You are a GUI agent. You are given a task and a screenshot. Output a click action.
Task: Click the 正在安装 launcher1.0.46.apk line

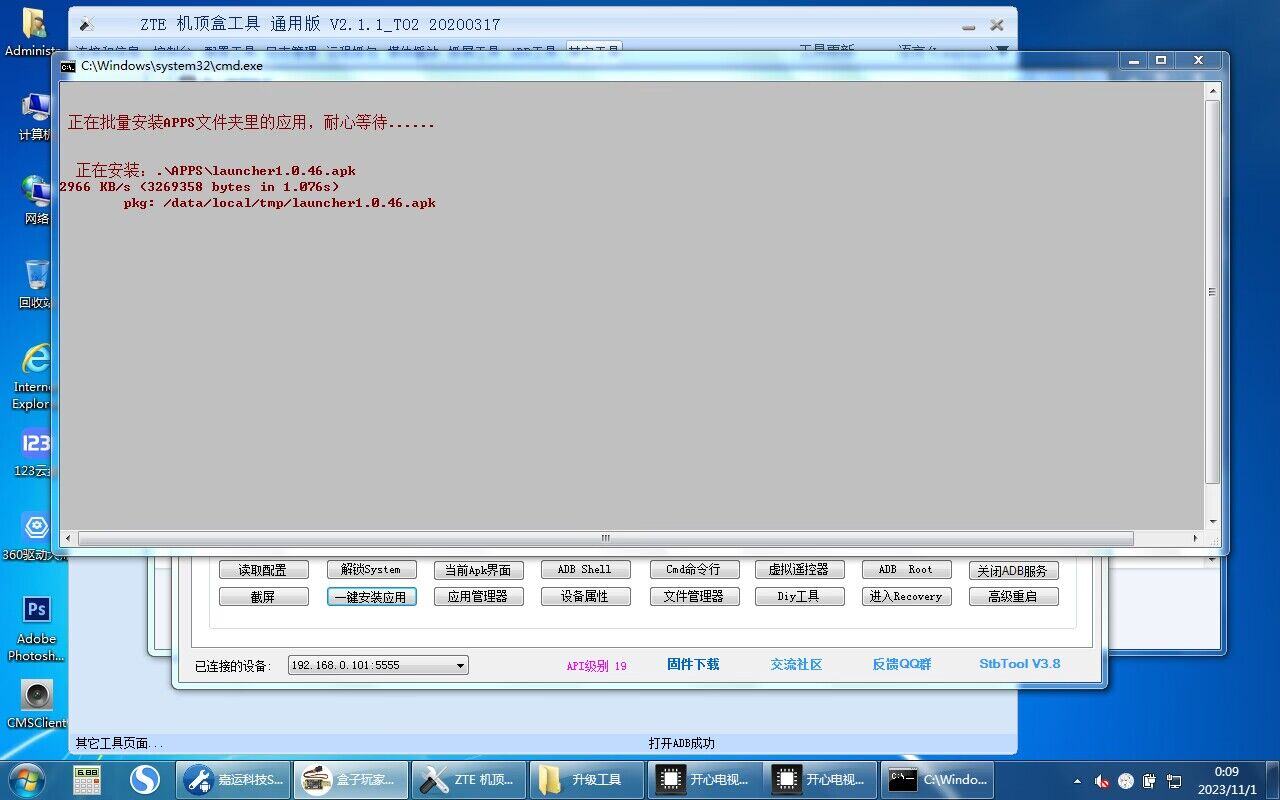coord(216,171)
